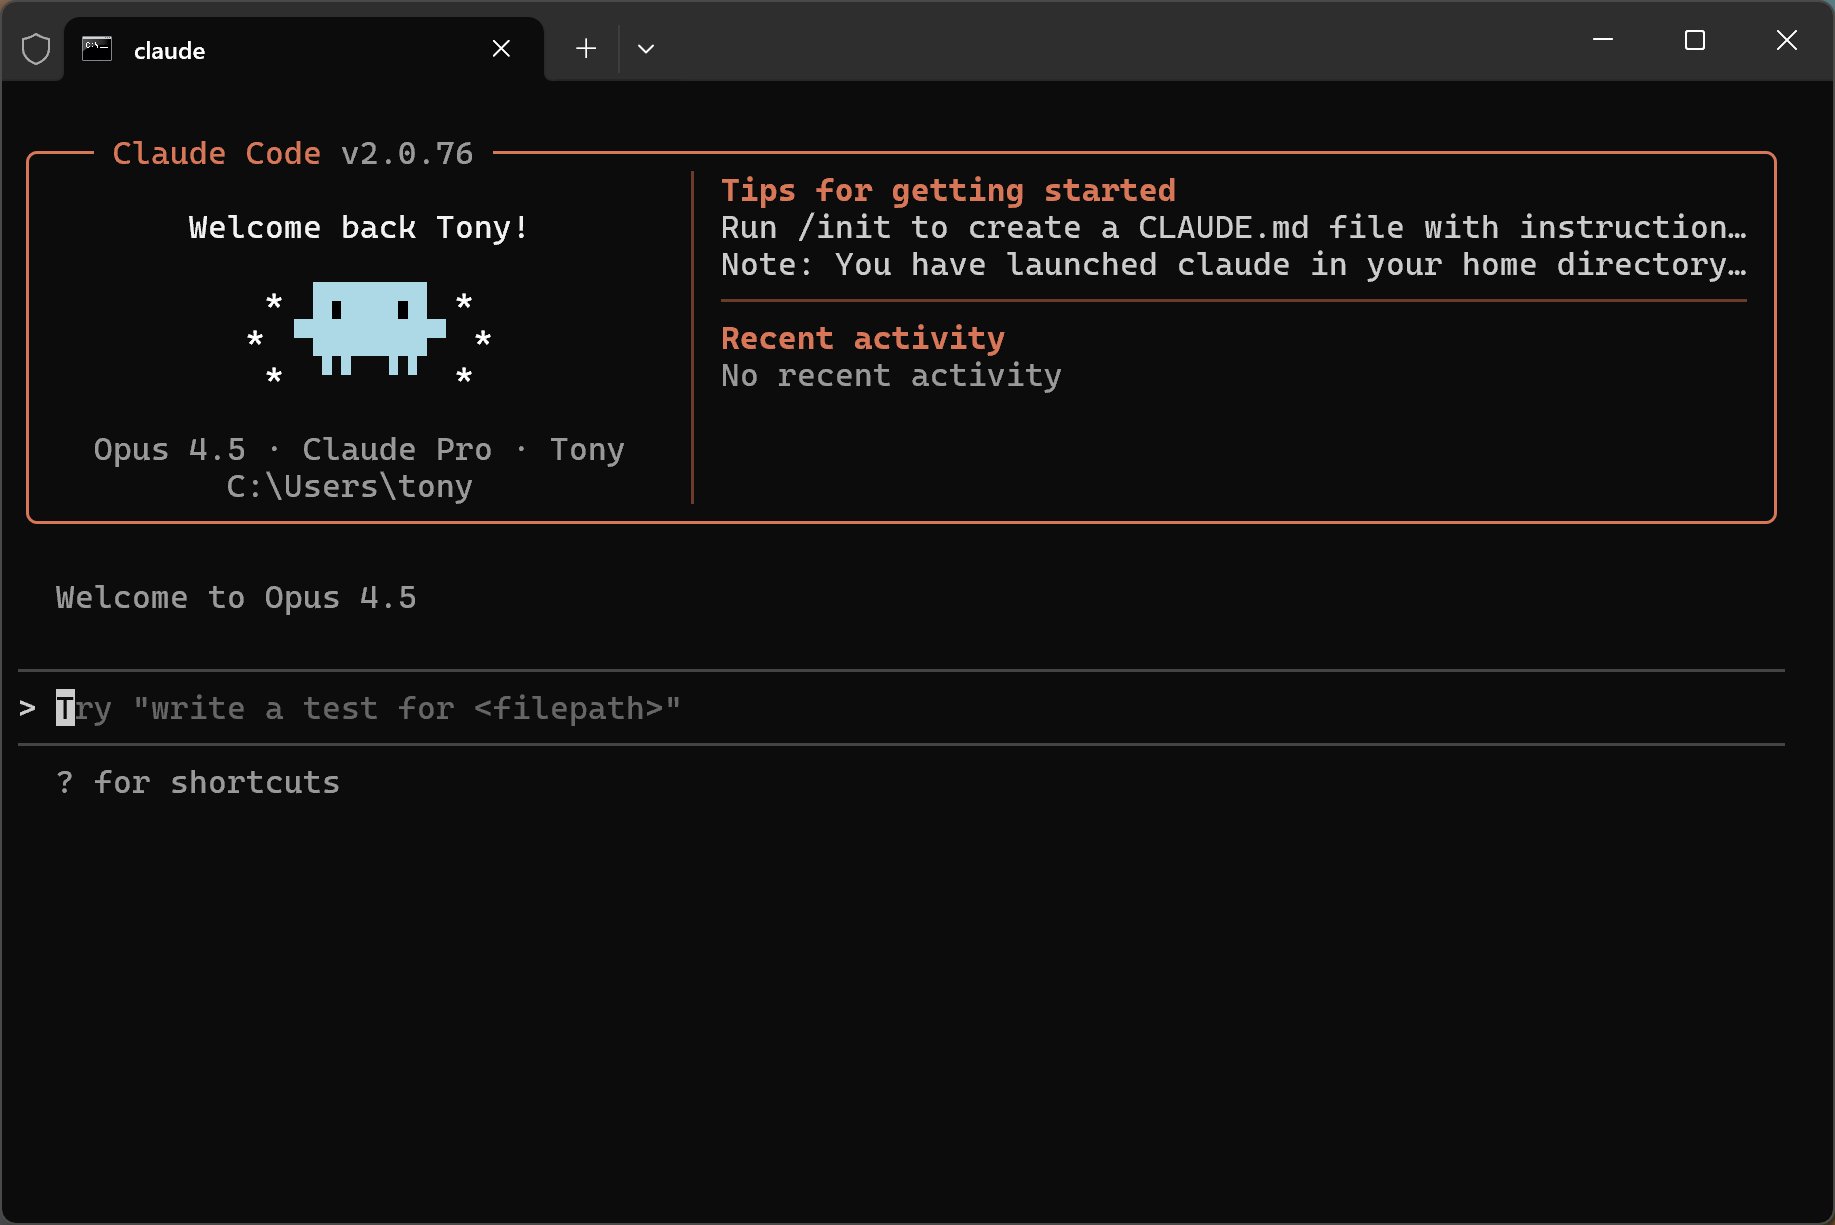The height and width of the screenshot is (1225, 1835).
Task: Click the 'Tips for getting started' heading
Action: point(948,190)
